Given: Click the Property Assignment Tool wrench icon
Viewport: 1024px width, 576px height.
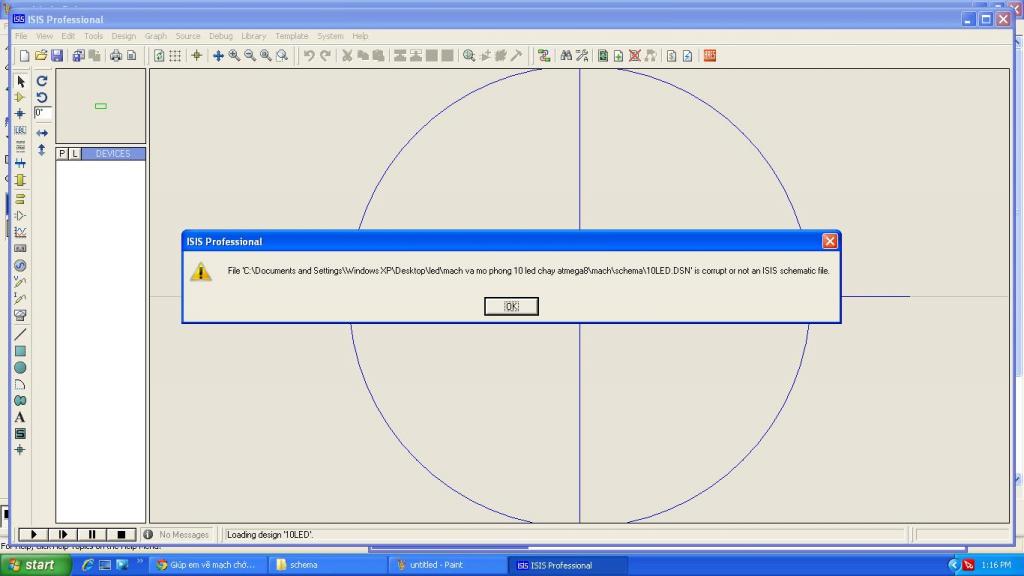Looking at the screenshot, I should 582,56.
